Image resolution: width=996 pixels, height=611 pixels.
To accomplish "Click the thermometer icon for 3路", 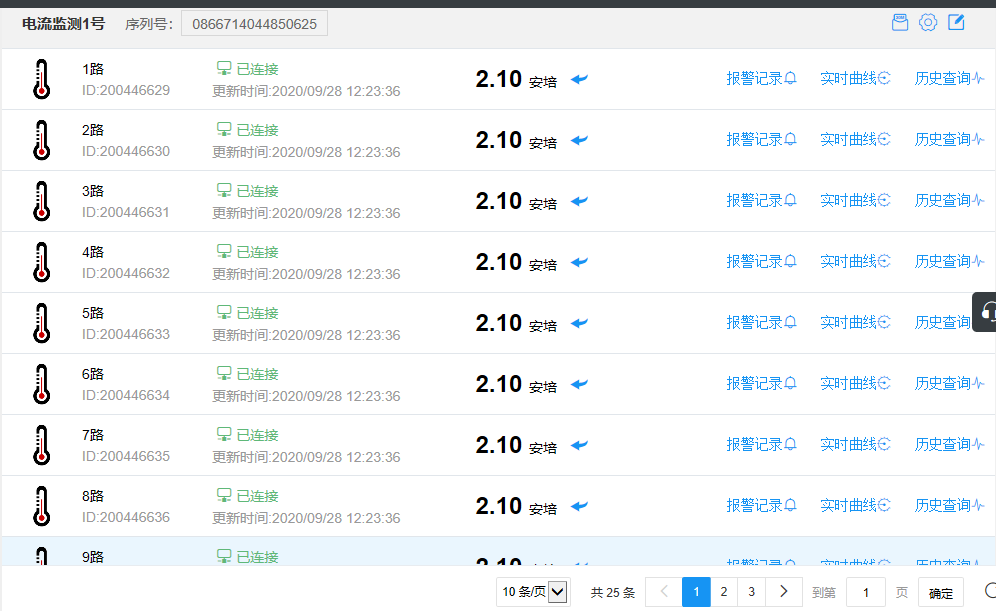I will click(x=41, y=201).
